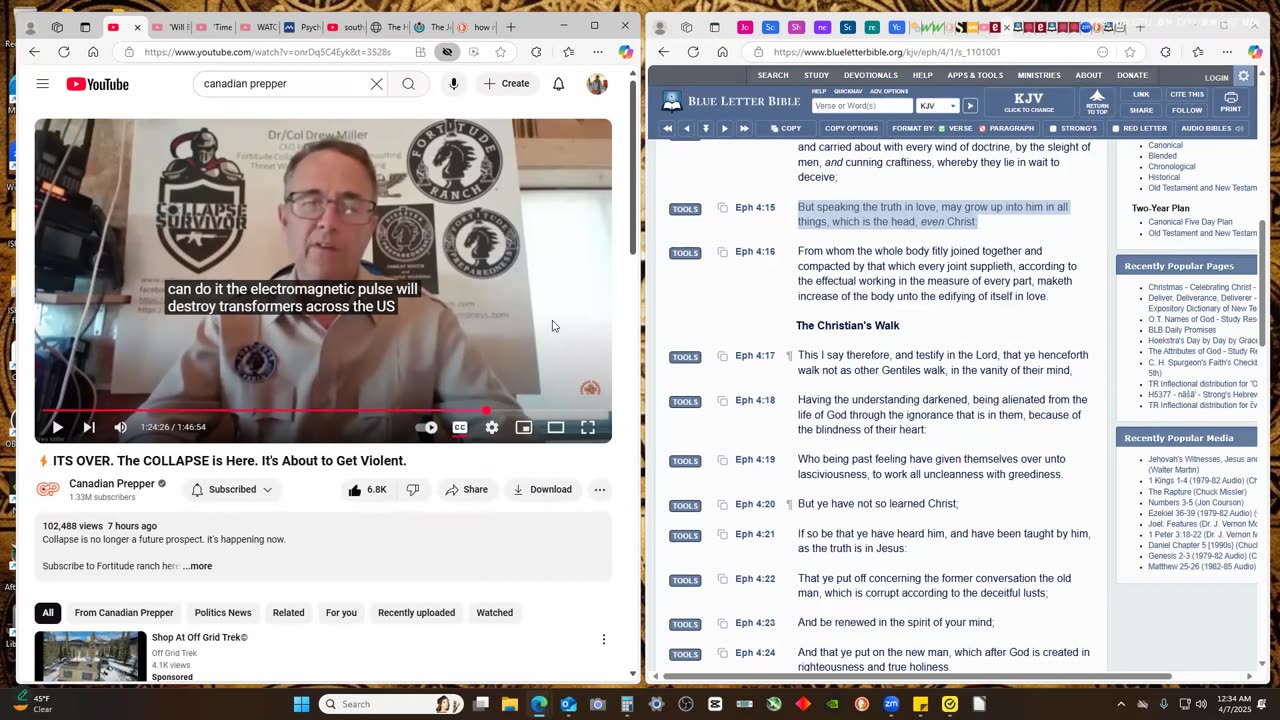Submit Bible search with the arrow button
The width and height of the screenshot is (1280, 720).
[x=970, y=106]
